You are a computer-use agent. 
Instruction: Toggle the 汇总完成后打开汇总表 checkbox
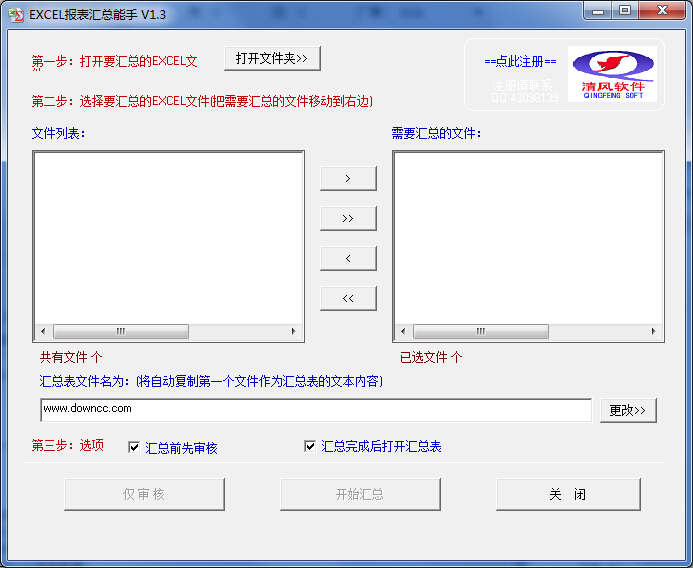(x=310, y=446)
